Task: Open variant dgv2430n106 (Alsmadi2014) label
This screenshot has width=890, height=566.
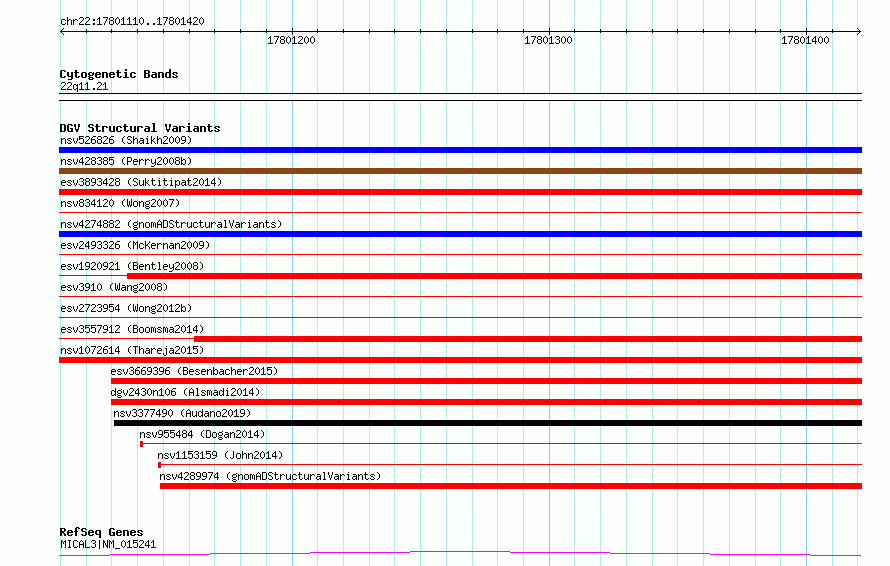Action: (185, 392)
